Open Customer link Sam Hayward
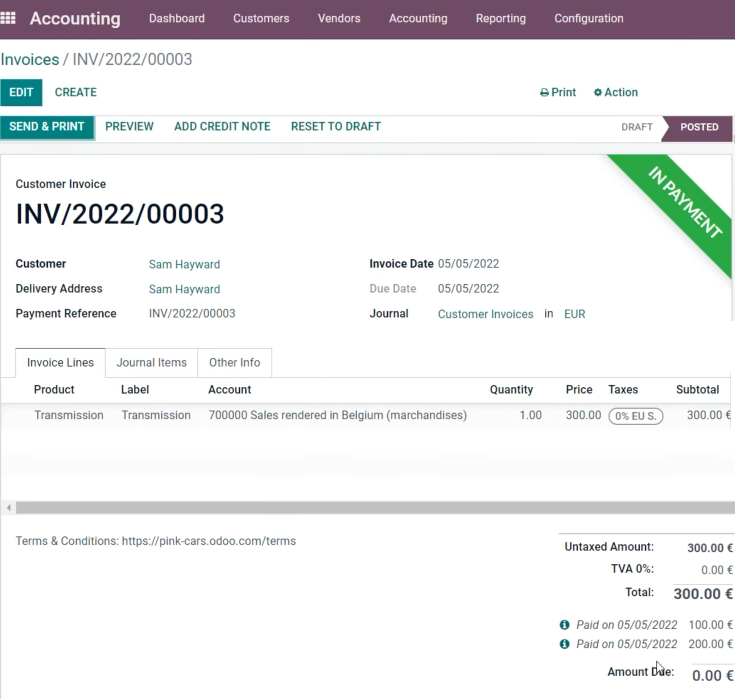Screen dimensions: 735x699 coord(184,264)
